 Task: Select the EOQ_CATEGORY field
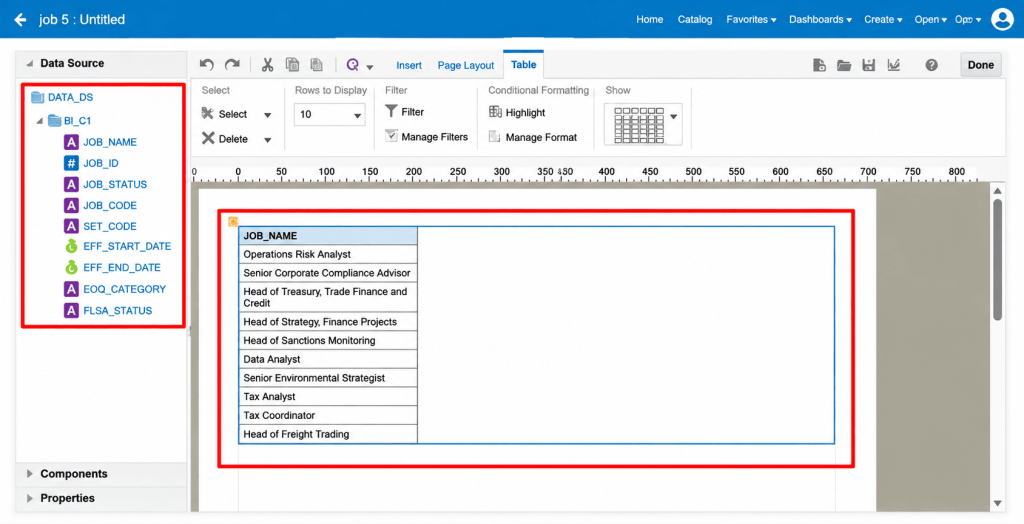click(x=124, y=289)
